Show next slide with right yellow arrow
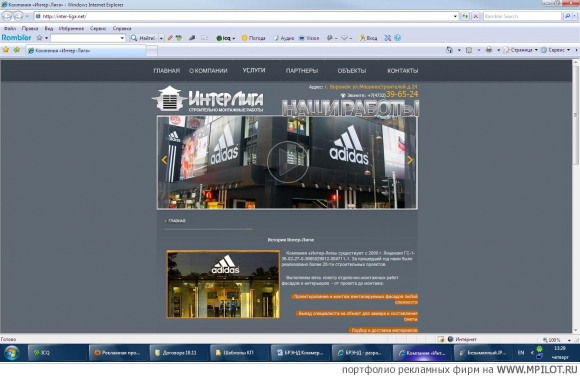Image resolution: width=580 pixels, height=377 pixels. 410,160
